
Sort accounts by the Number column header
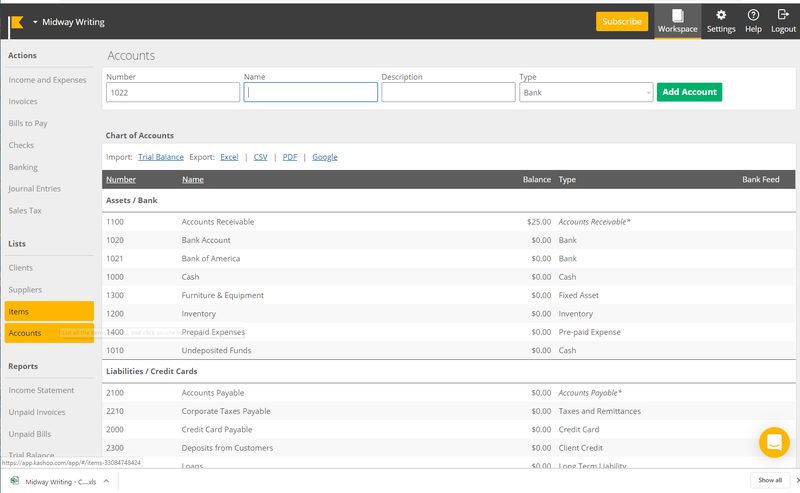click(121, 180)
